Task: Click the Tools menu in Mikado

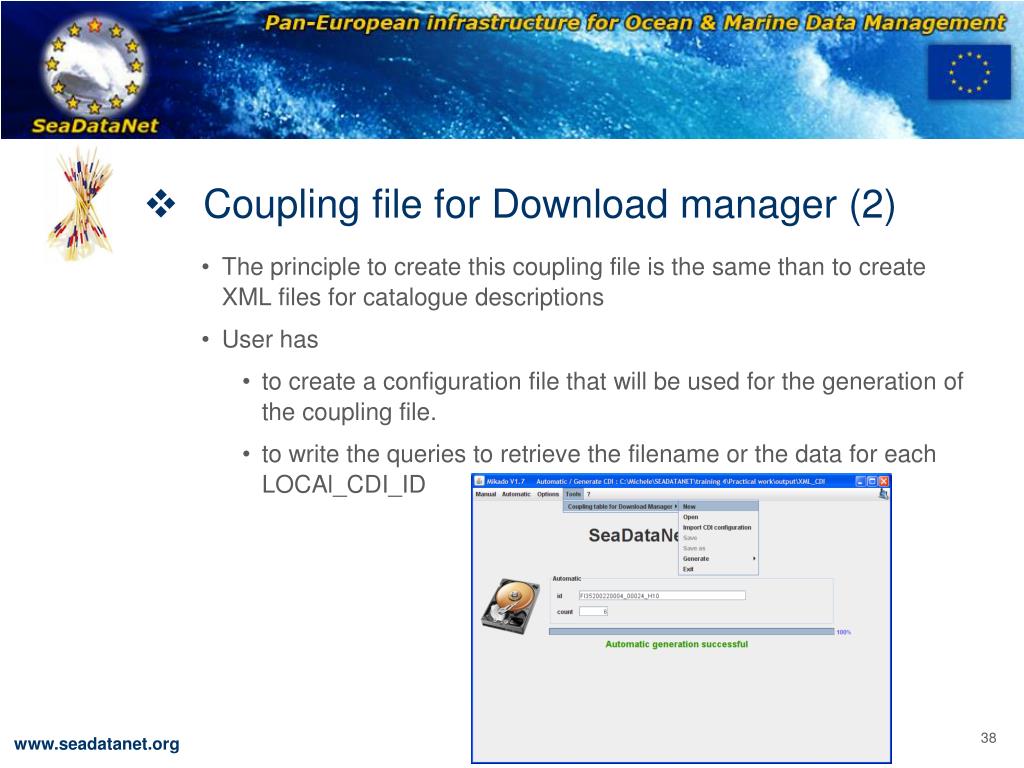Action: coord(573,494)
